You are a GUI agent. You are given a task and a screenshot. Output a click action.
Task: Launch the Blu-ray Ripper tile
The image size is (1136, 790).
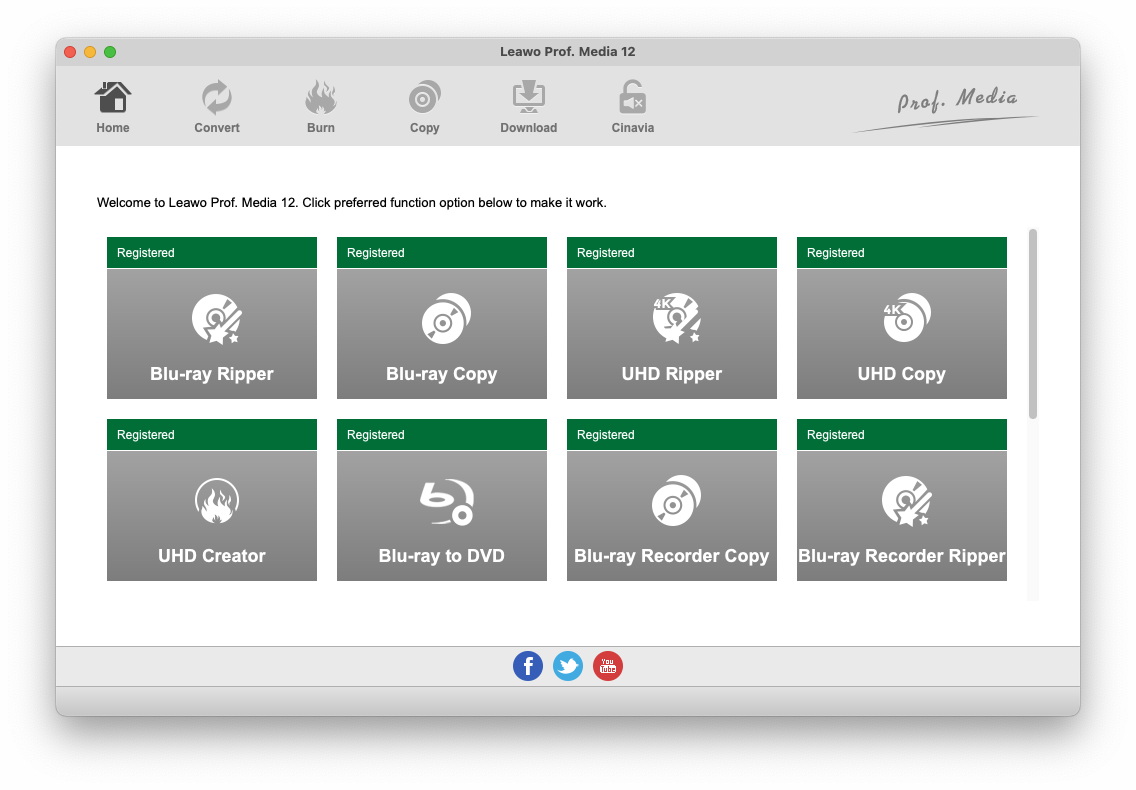(212, 333)
